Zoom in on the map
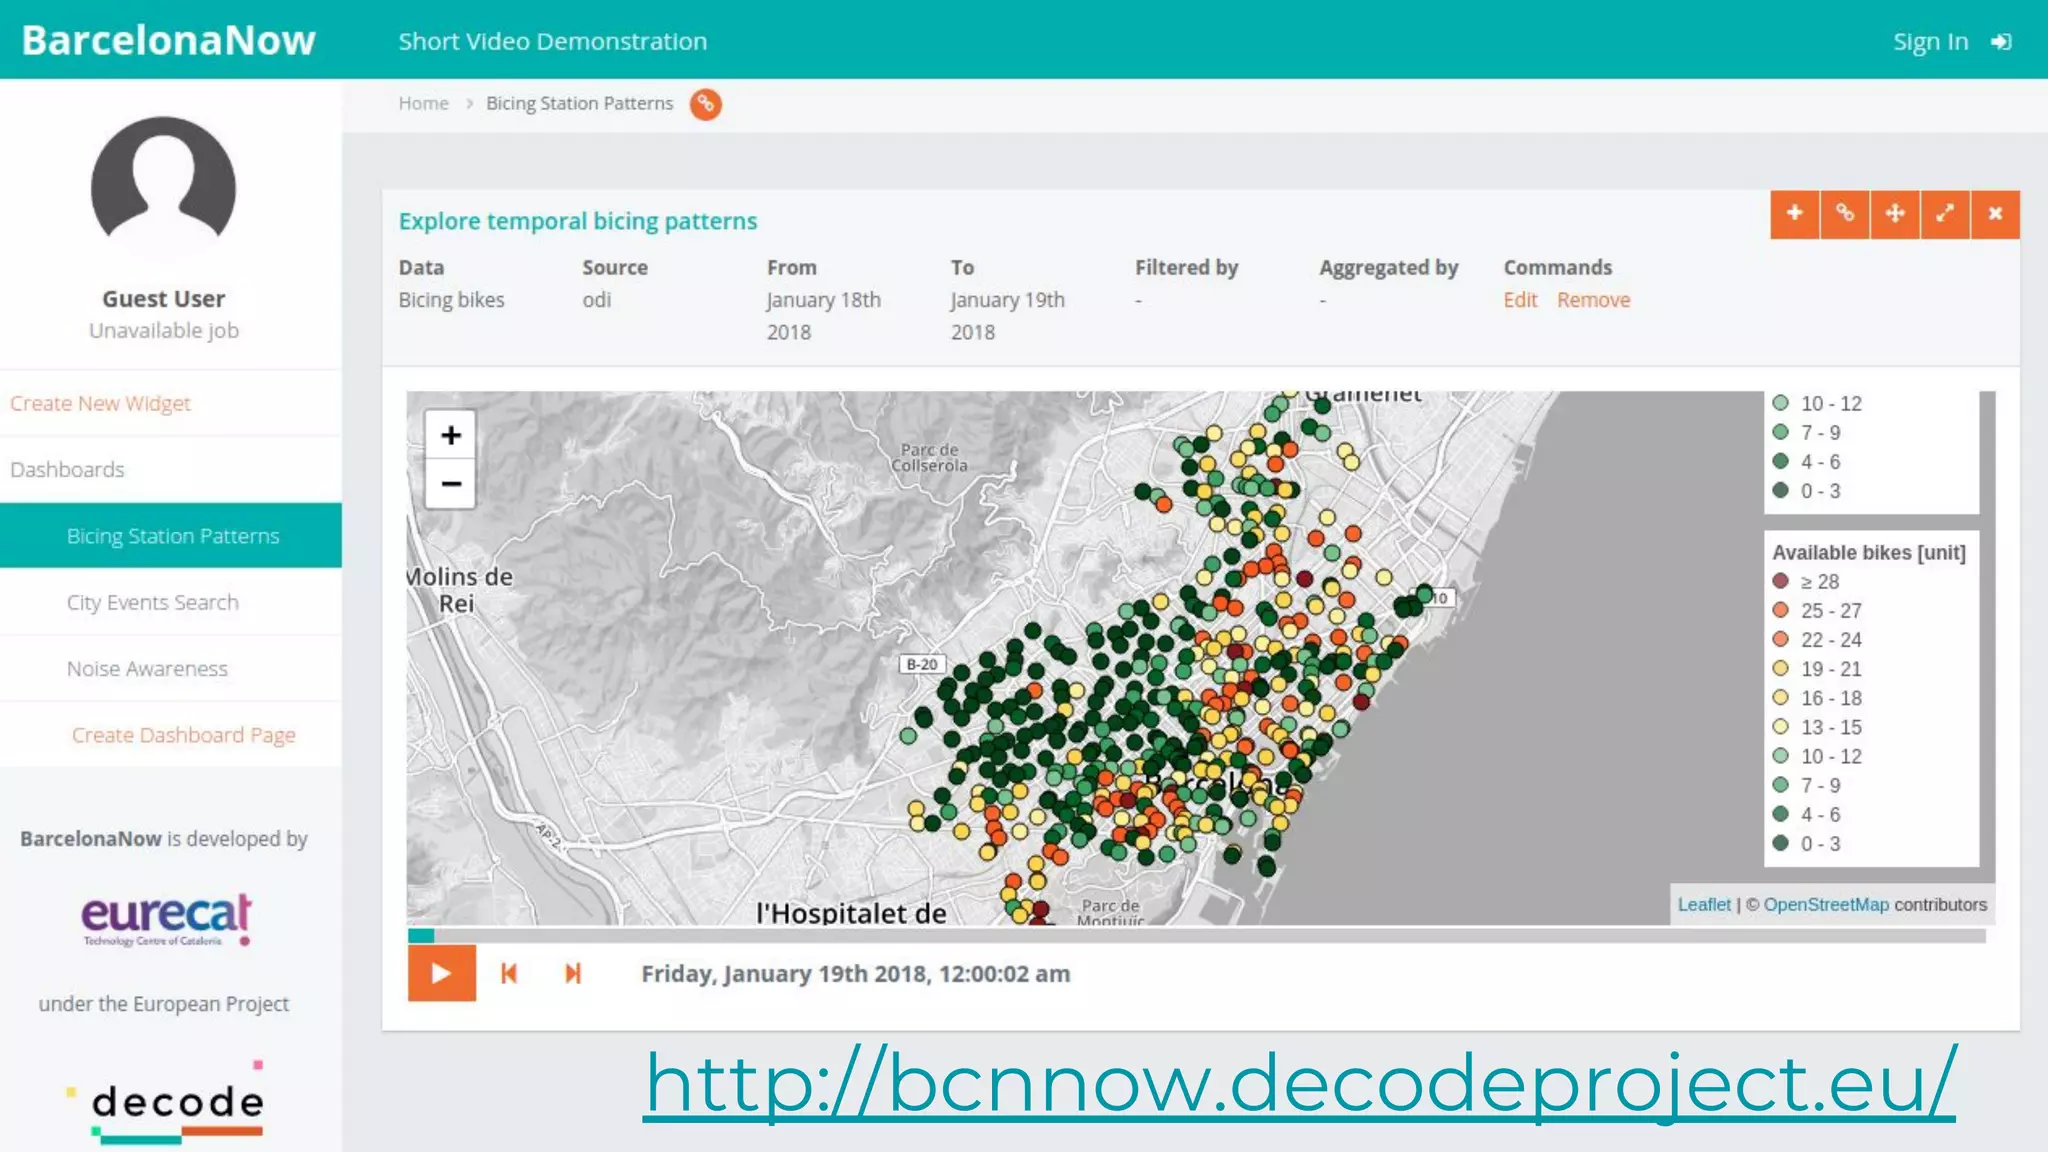This screenshot has height=1152, width=2048. pyautogui.click(x=451, y=435)
